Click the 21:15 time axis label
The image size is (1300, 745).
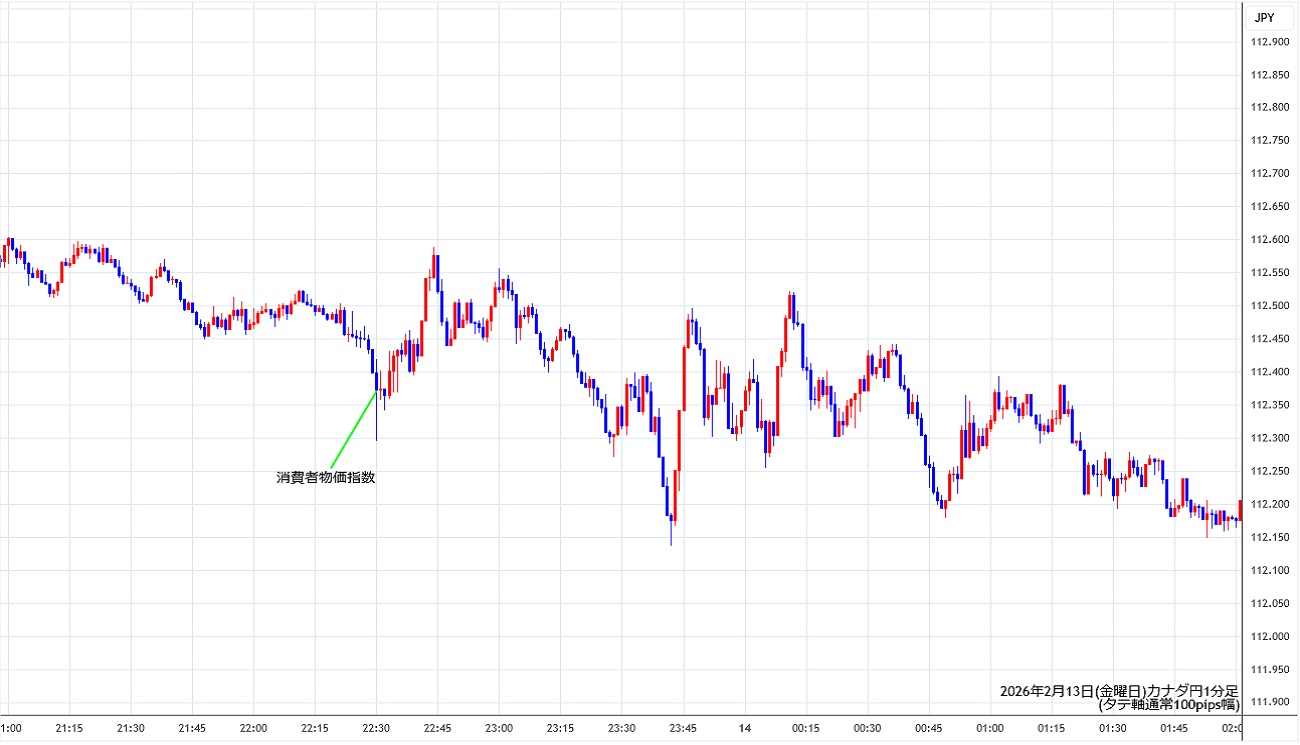tap(70, 728)
